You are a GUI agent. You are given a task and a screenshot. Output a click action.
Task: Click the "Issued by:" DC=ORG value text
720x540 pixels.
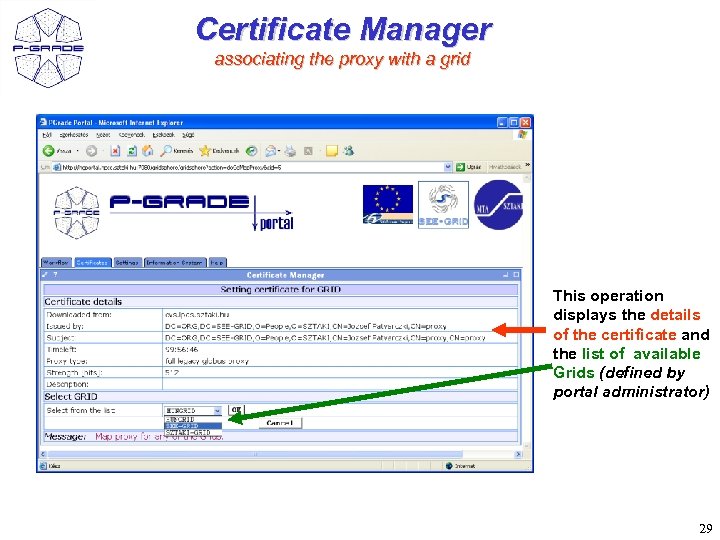(305, 326)
